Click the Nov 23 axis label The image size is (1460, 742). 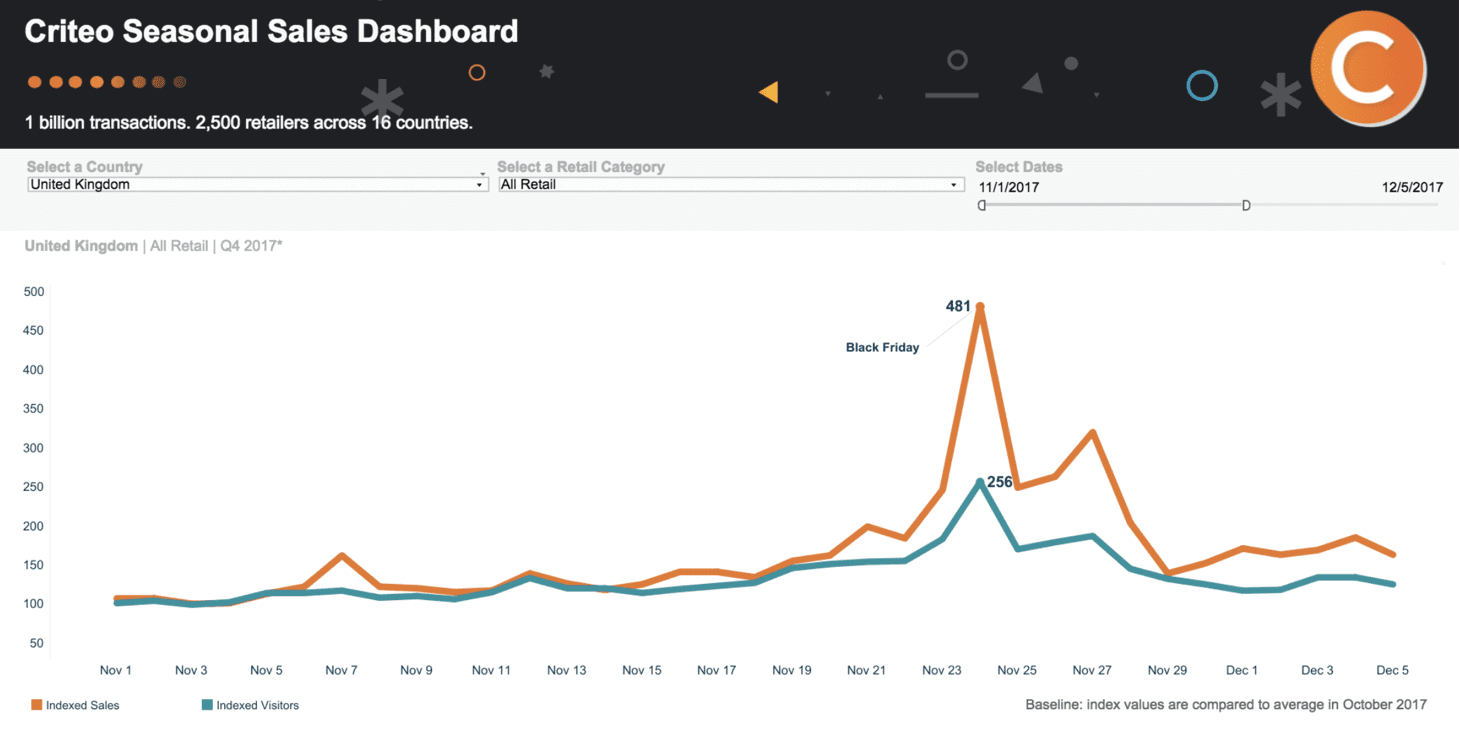pos(941,670)
